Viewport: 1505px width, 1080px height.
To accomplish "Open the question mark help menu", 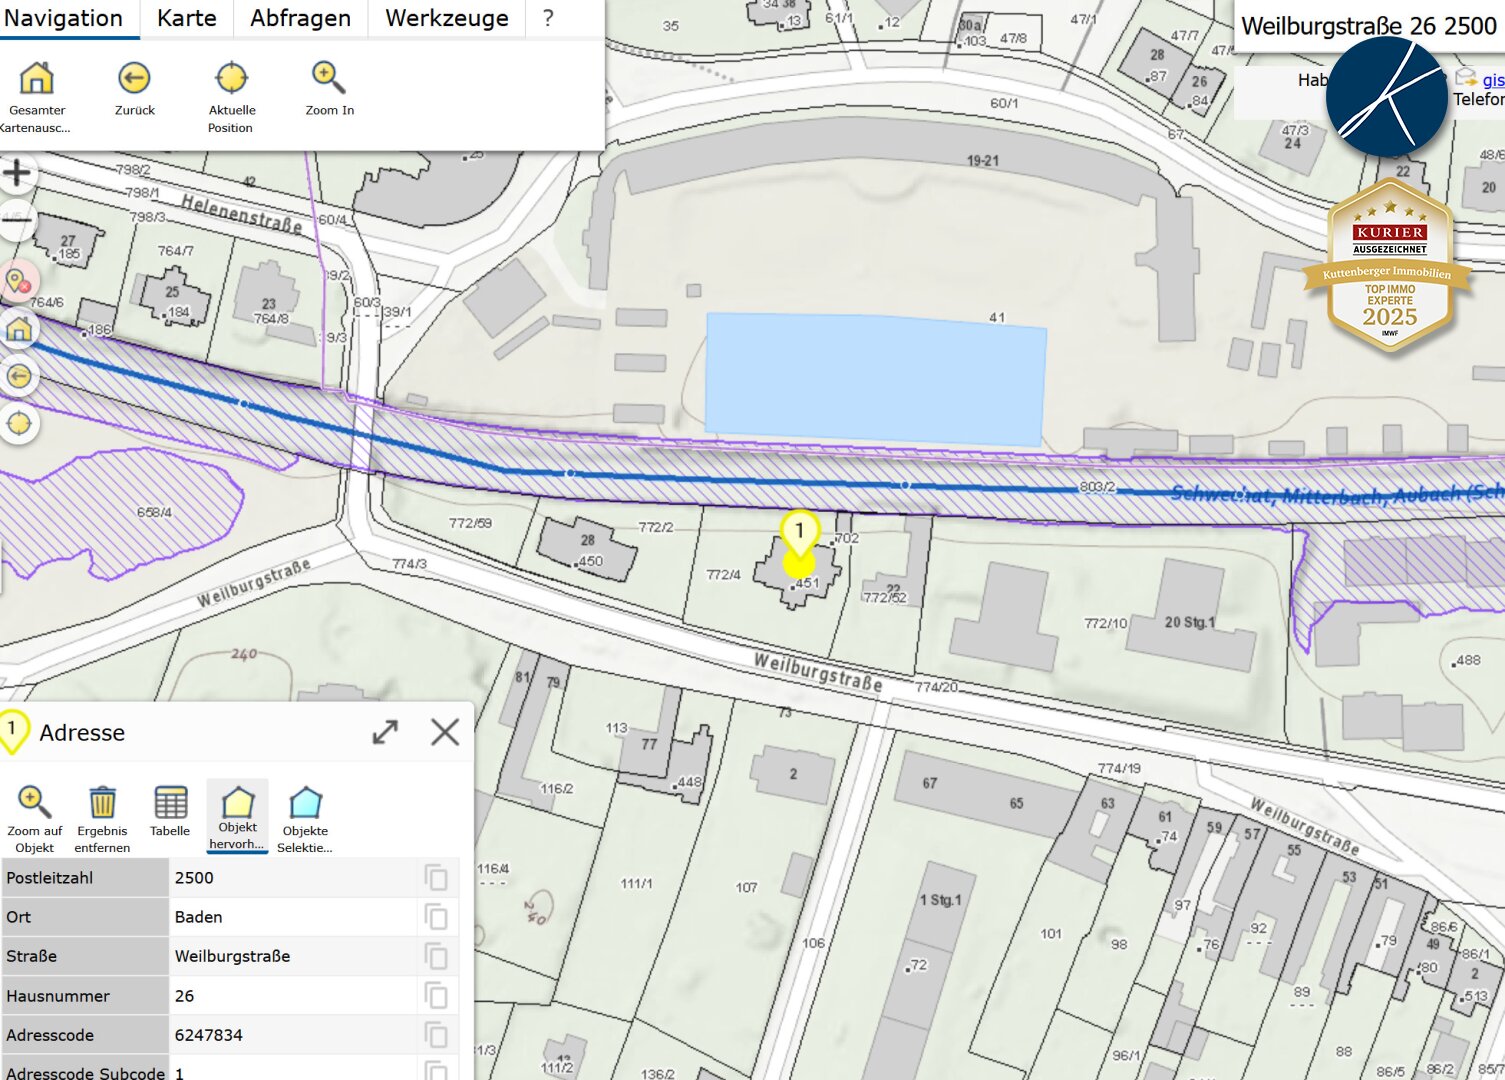I will (548, 18).
